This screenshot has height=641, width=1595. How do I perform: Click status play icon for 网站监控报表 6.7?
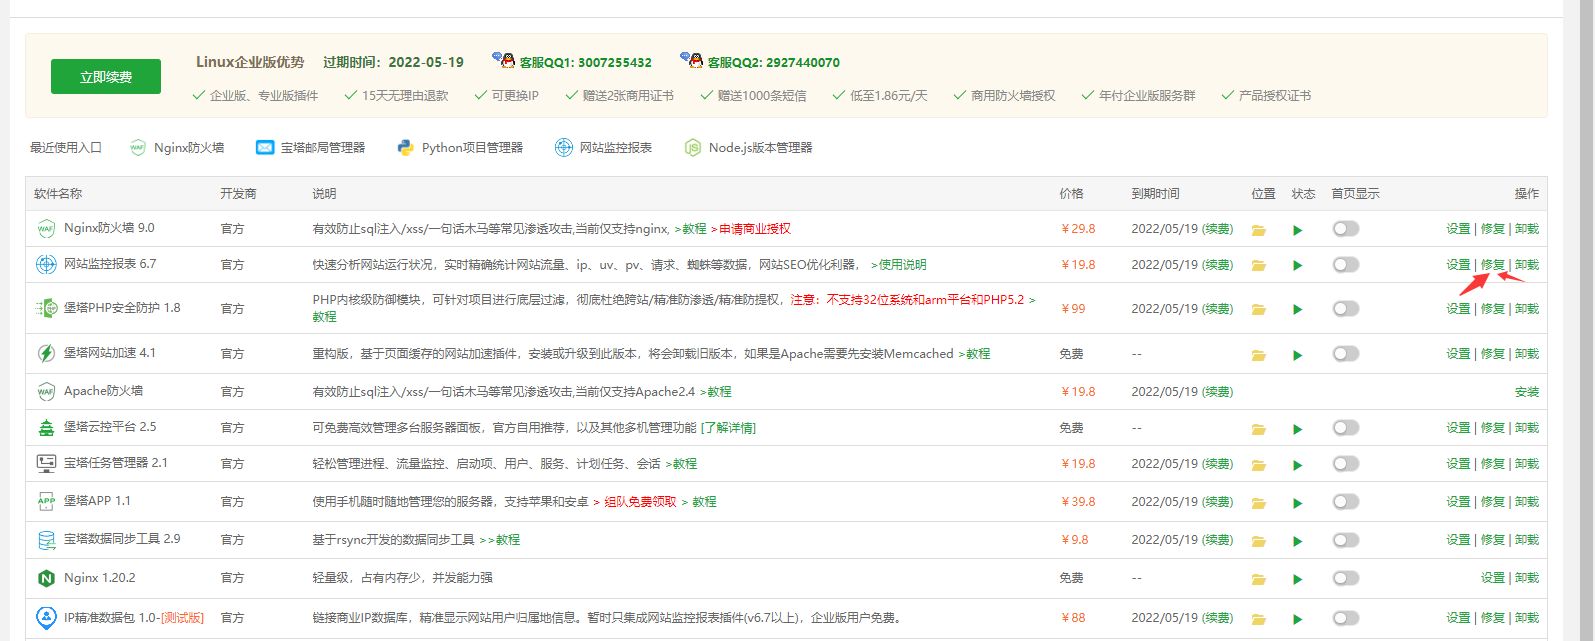pyautogui.click(x=1298, y=266)
